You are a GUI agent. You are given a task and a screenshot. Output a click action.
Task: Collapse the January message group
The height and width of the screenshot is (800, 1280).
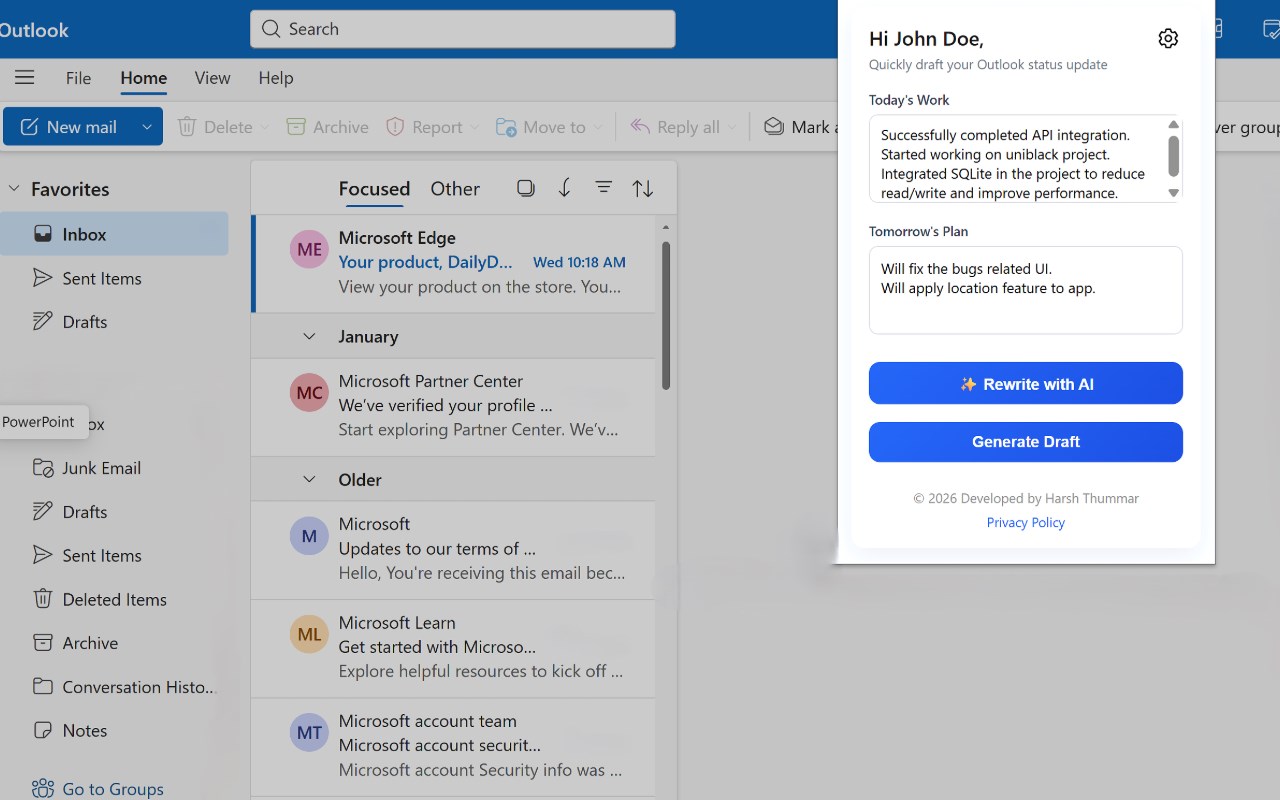tap(309, 337)
